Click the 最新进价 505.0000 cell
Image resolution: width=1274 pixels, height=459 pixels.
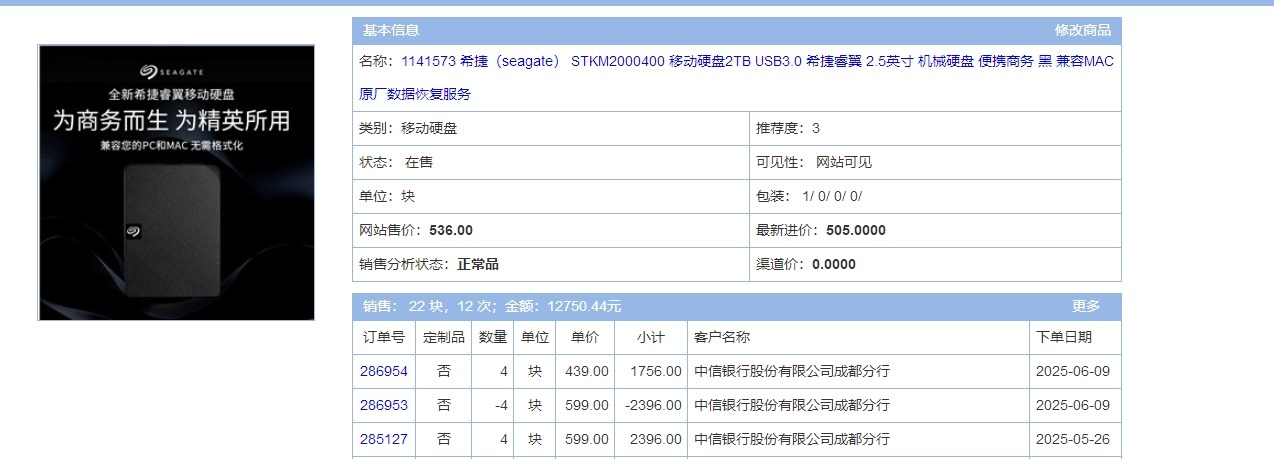point(935,230)
